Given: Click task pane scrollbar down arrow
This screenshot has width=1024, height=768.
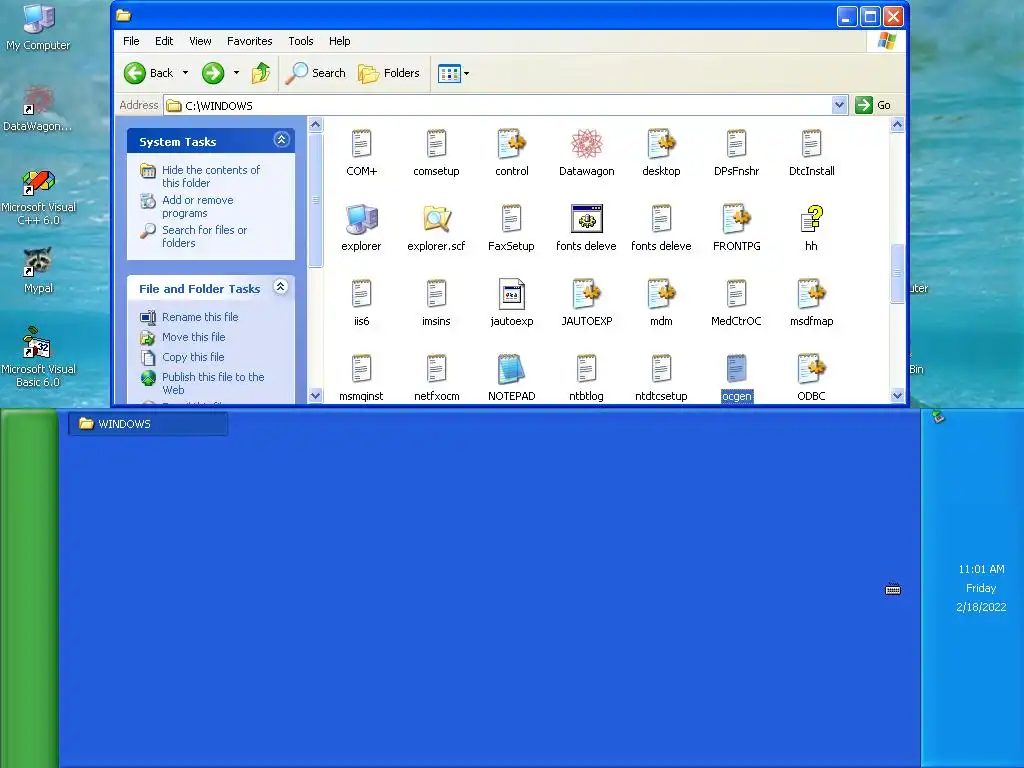Looking at the screenshot, I should coord(315,395).
